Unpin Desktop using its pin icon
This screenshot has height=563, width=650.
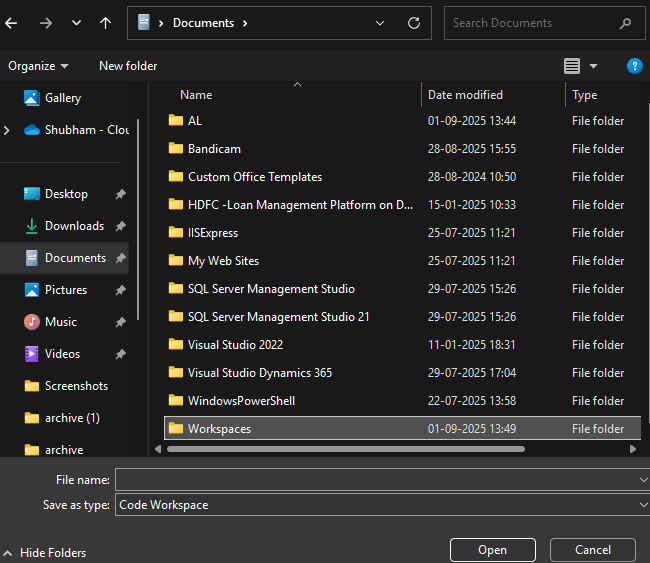coord(121,194)
